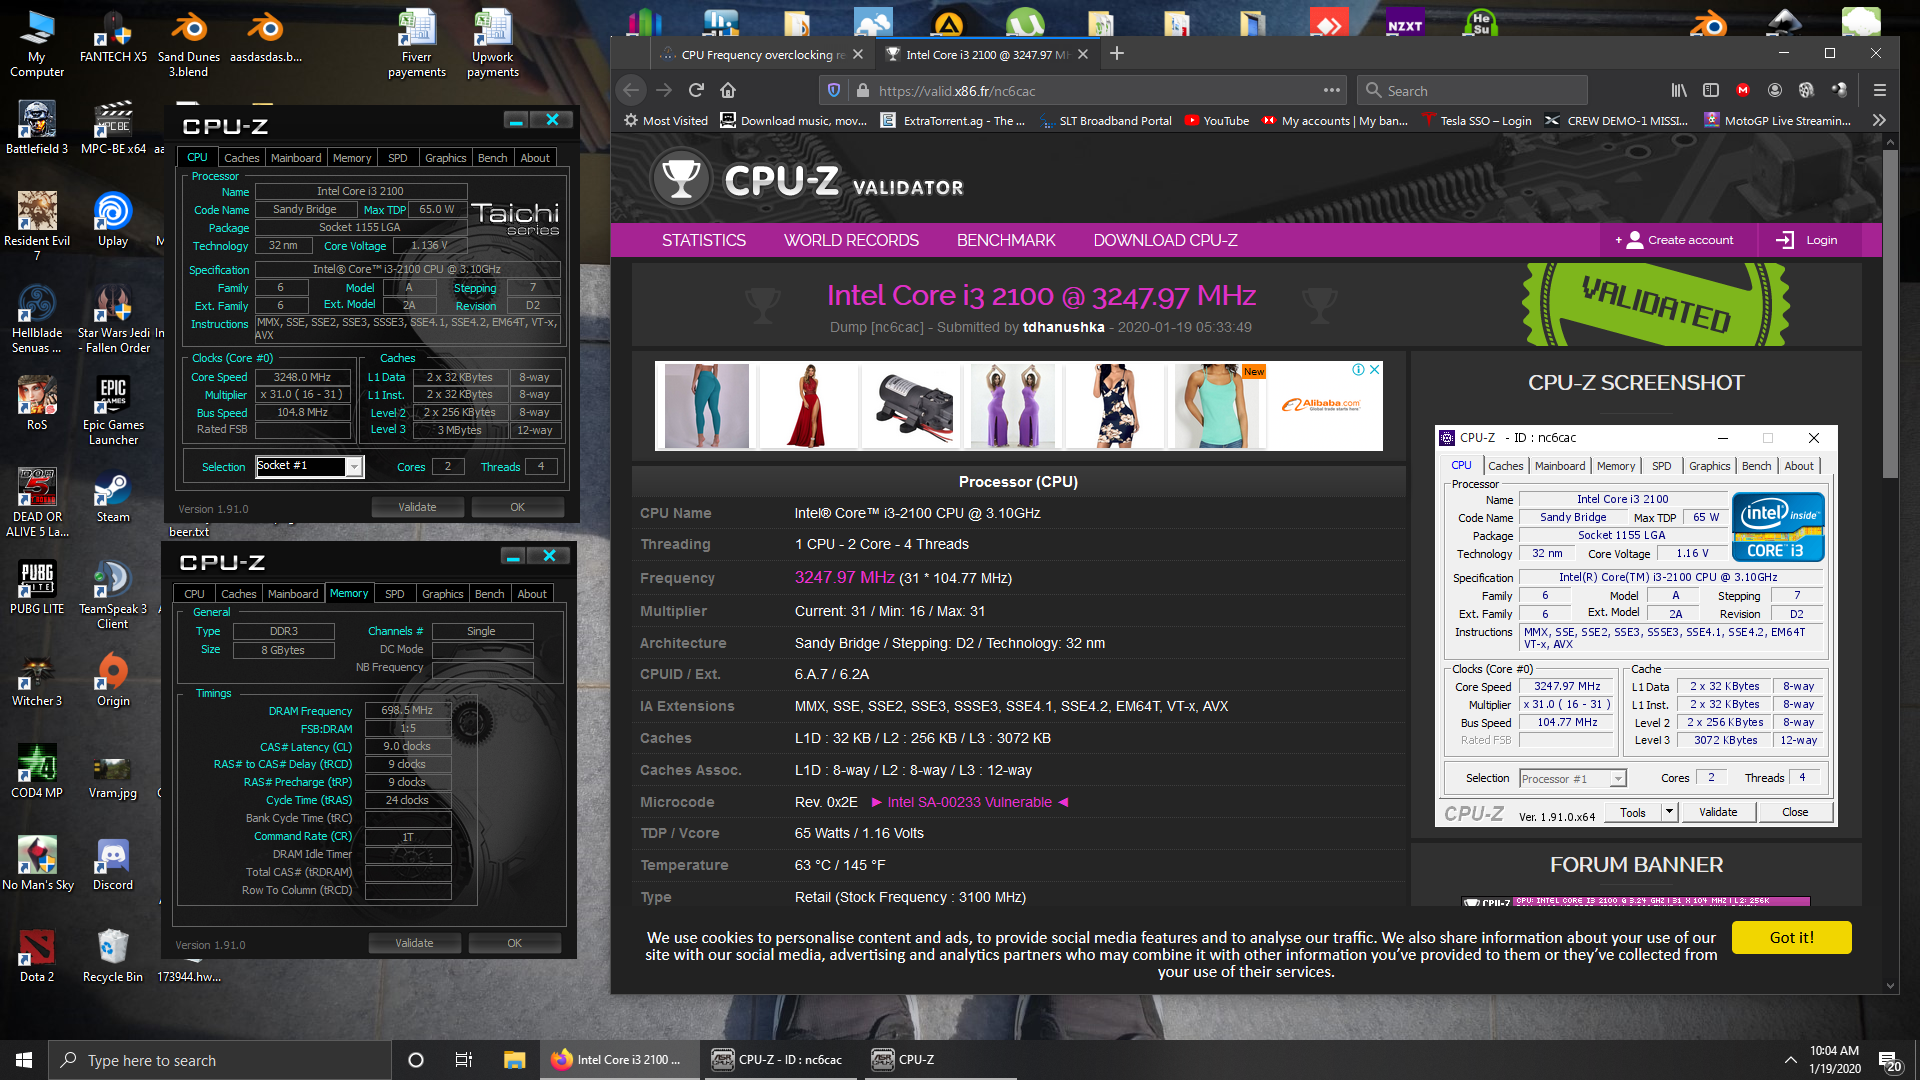Open STATISTICS menu on CPU-Z Validator
This screenshot has width=1920, height=1080.
click(703, 240)
